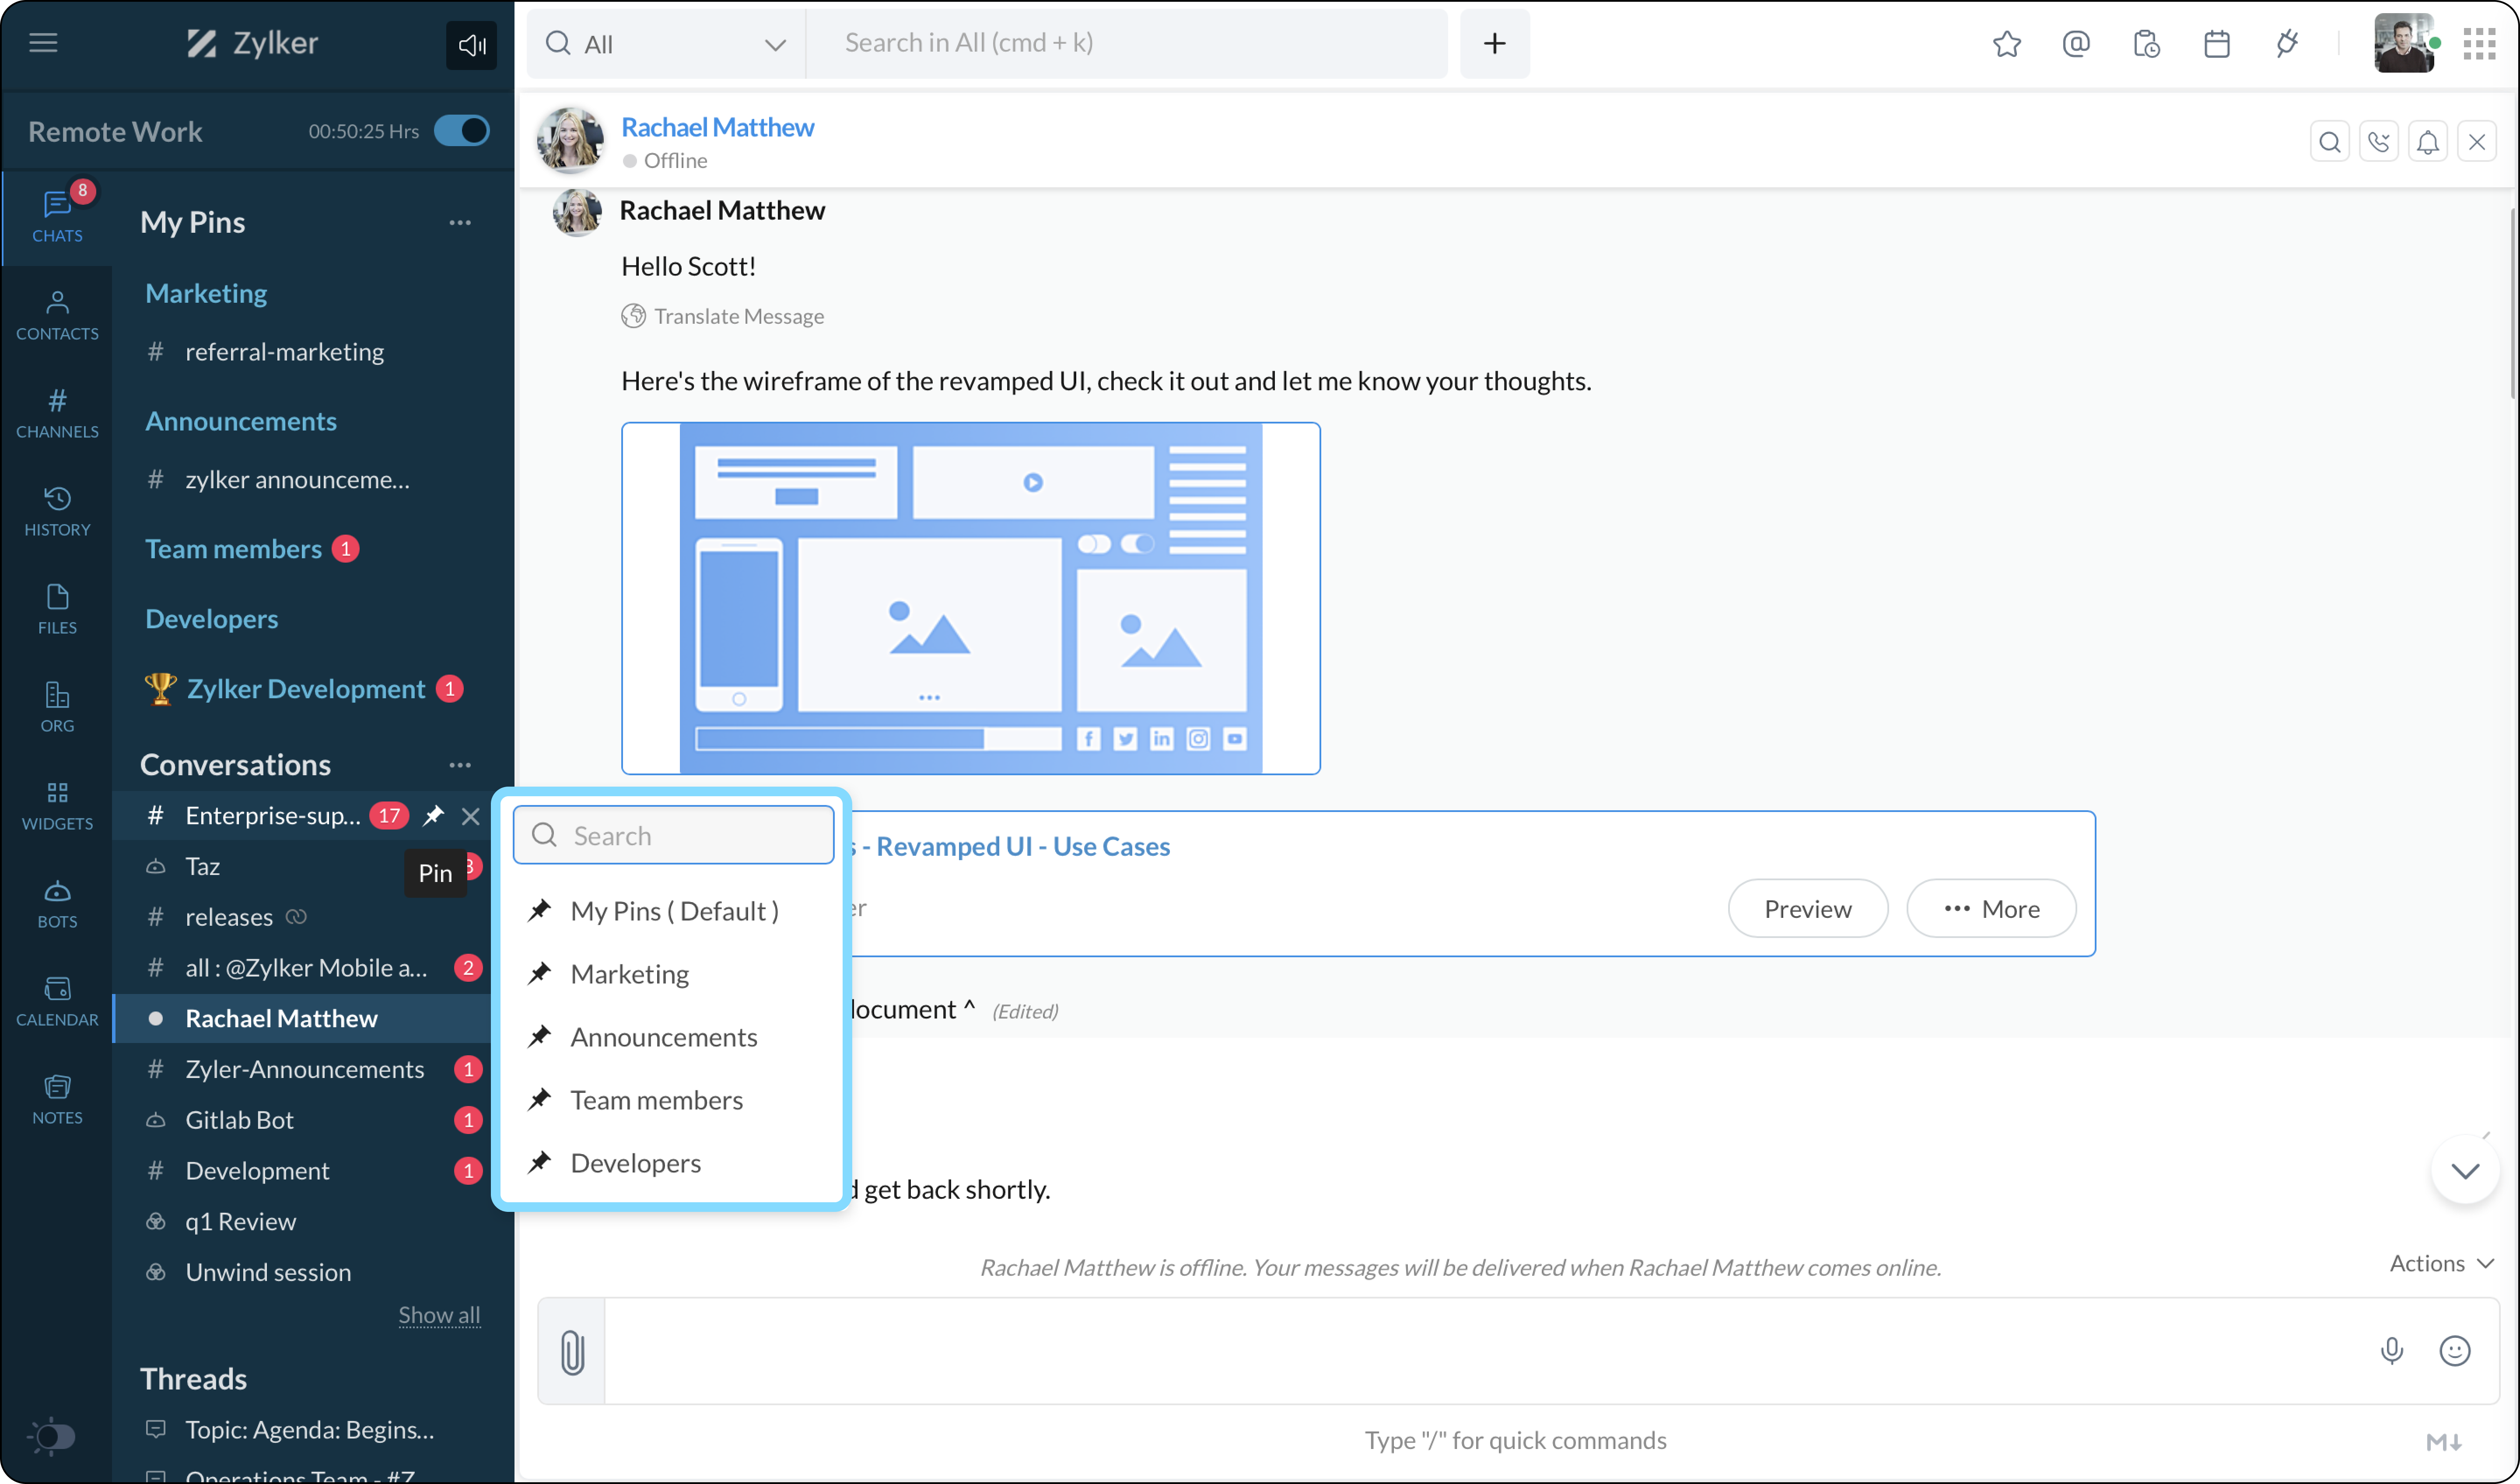Click the announcement megaphone icon
This screenshot has height=1484, width=2520.
[x=471, y=44]
